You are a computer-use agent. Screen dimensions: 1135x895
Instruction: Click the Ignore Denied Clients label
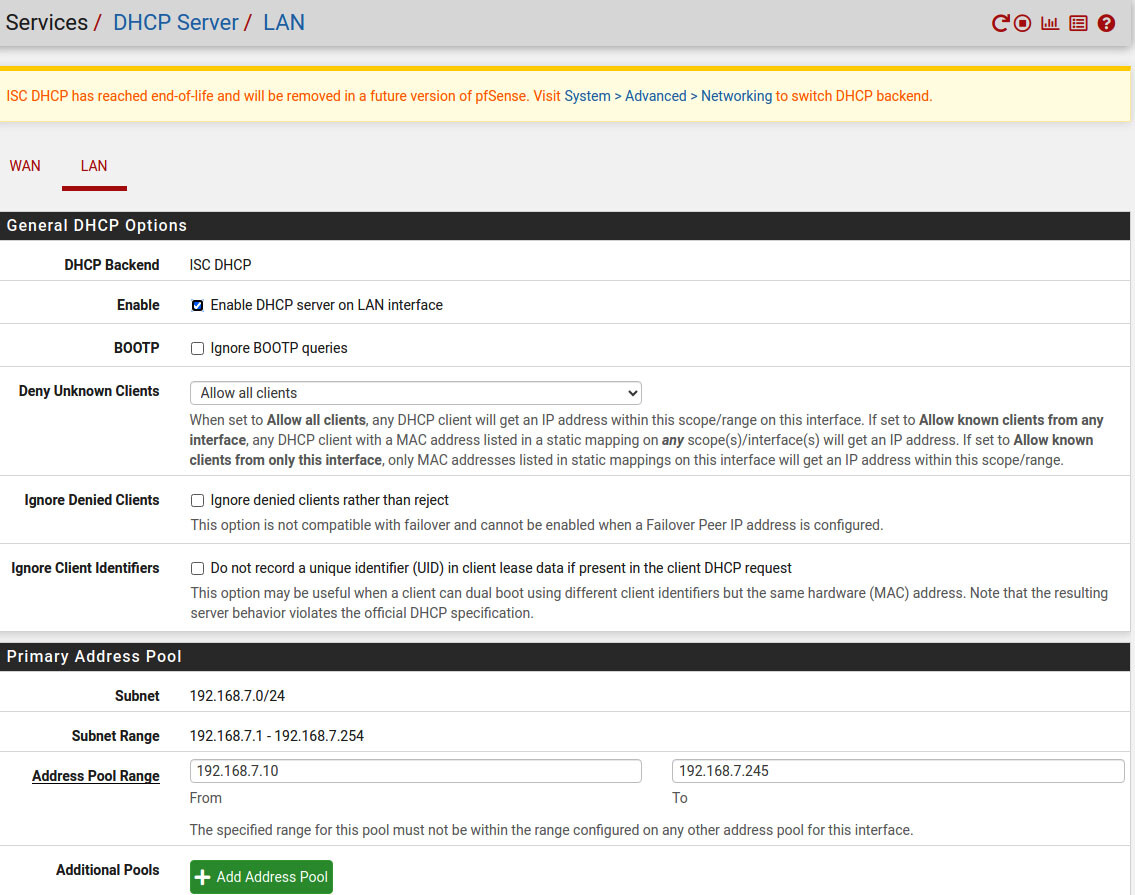pos(92,500)
